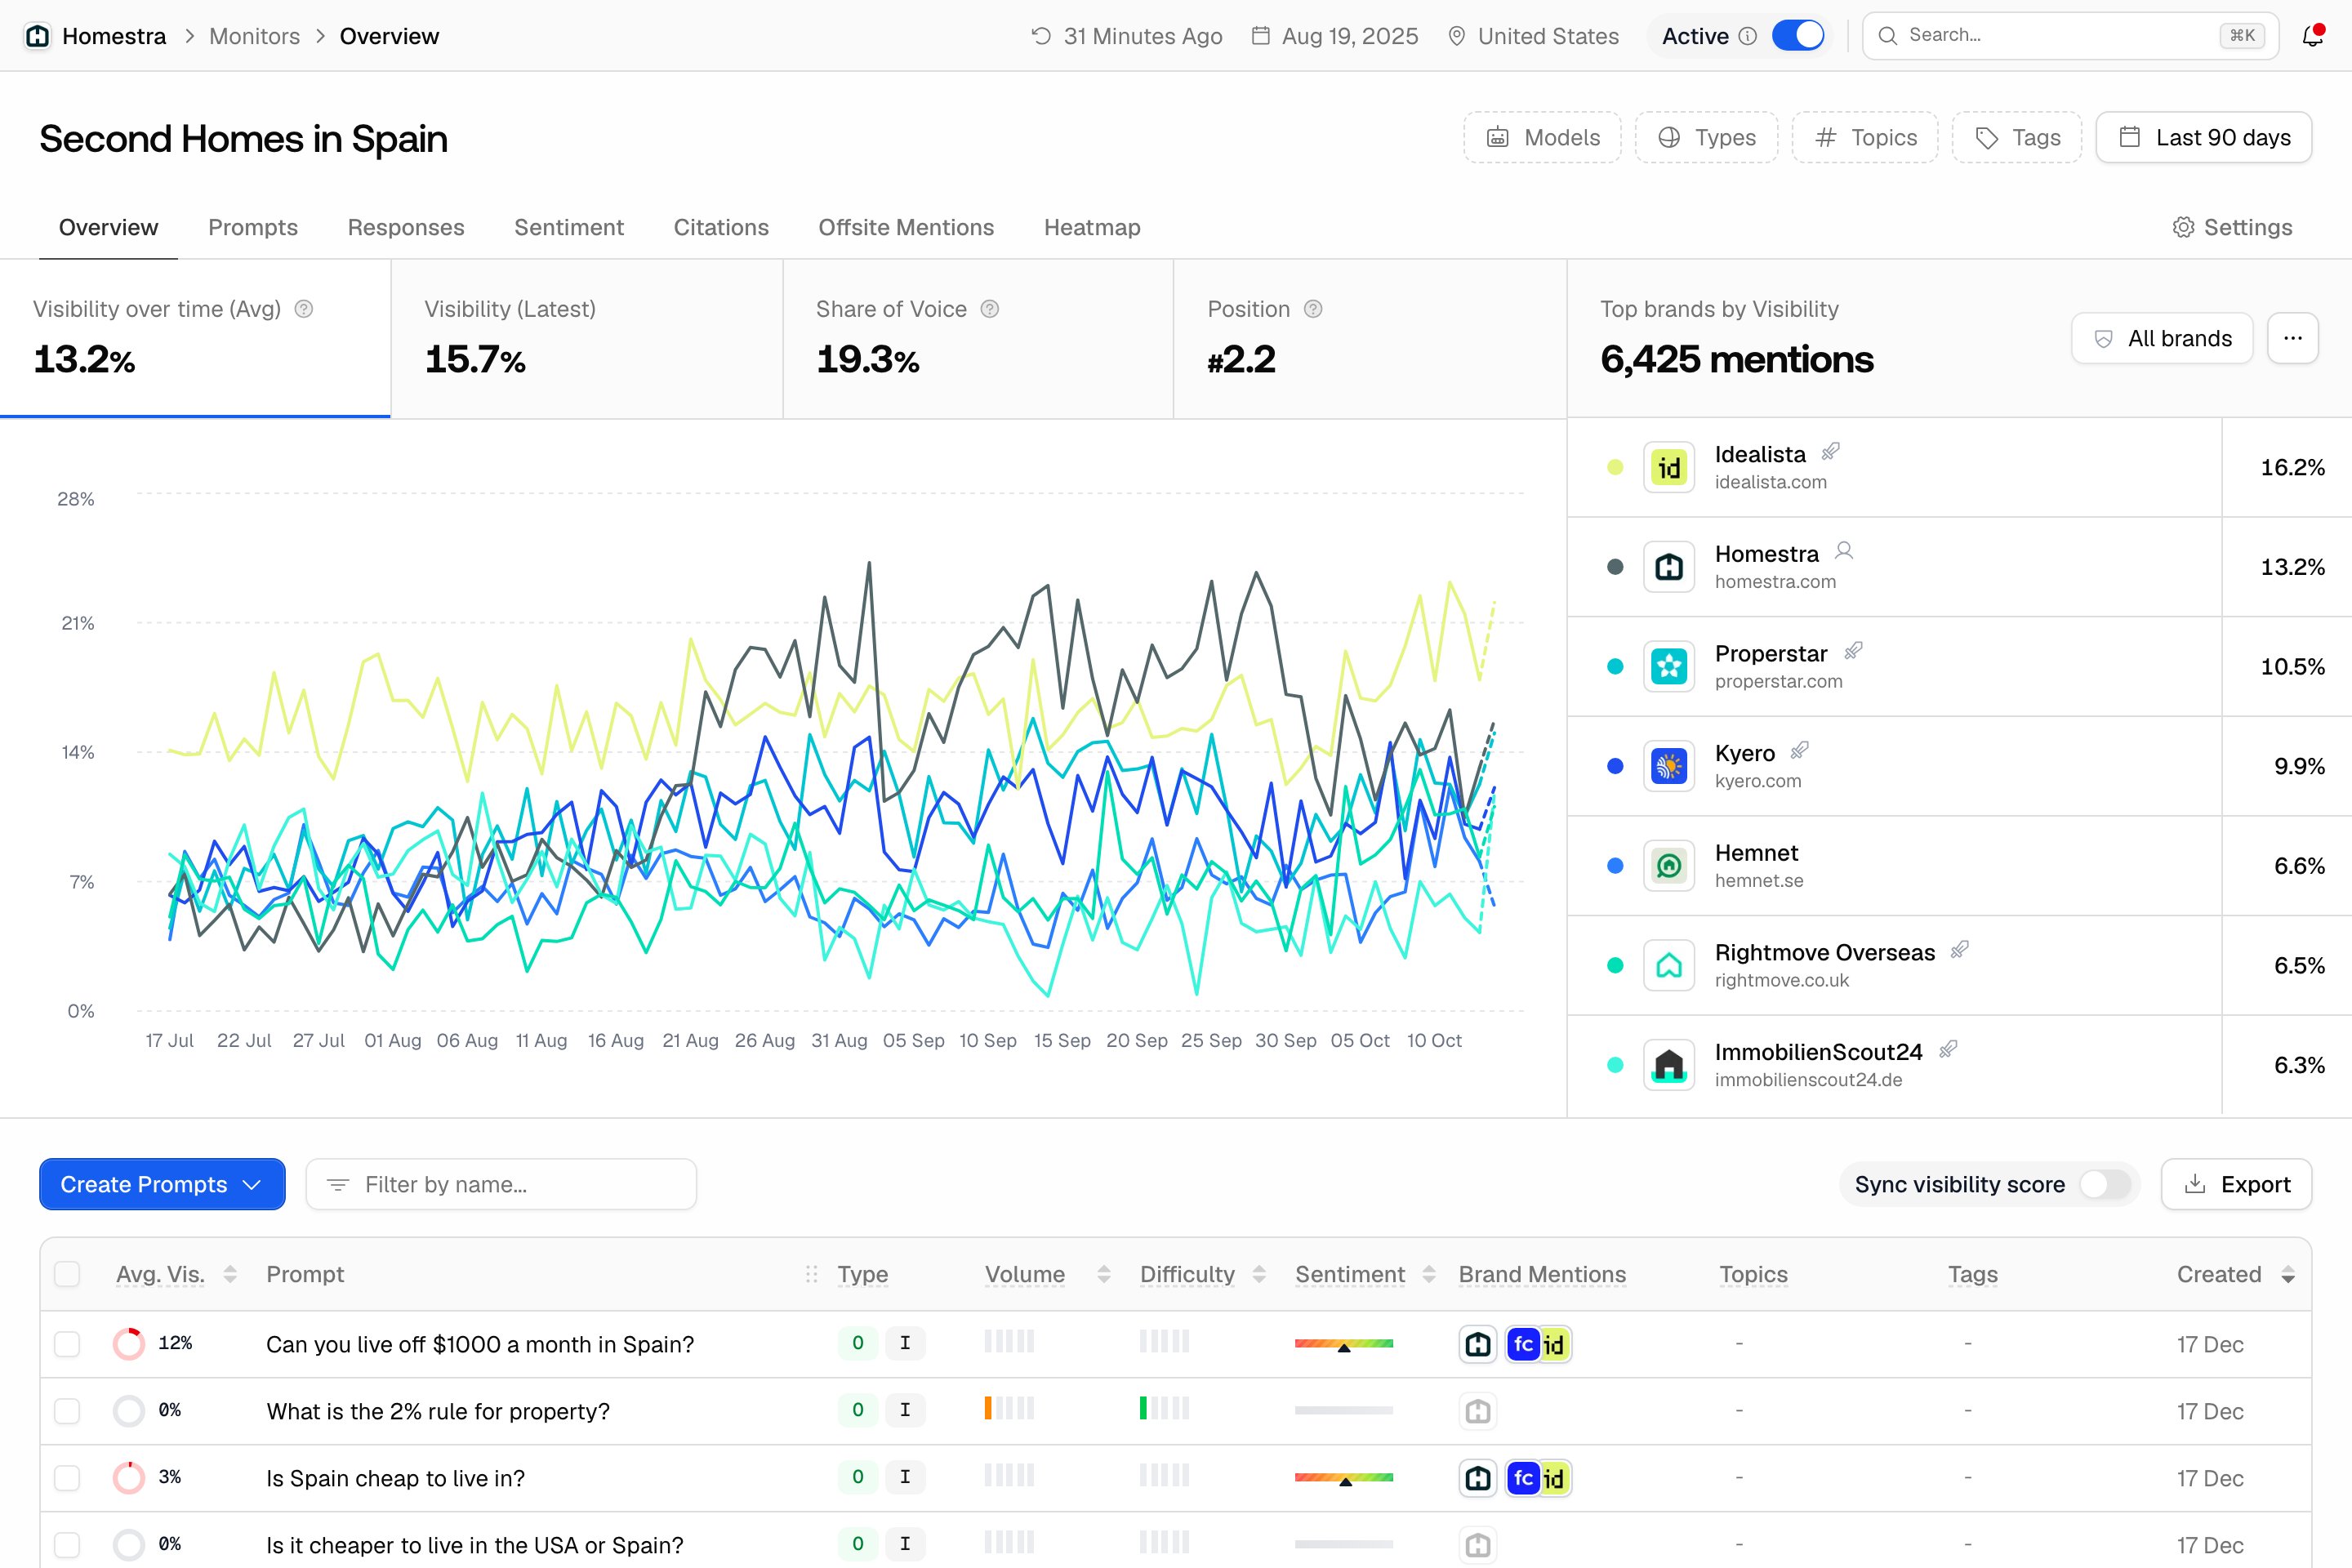Click the user icon next to Homestra

click(1844, 551)
